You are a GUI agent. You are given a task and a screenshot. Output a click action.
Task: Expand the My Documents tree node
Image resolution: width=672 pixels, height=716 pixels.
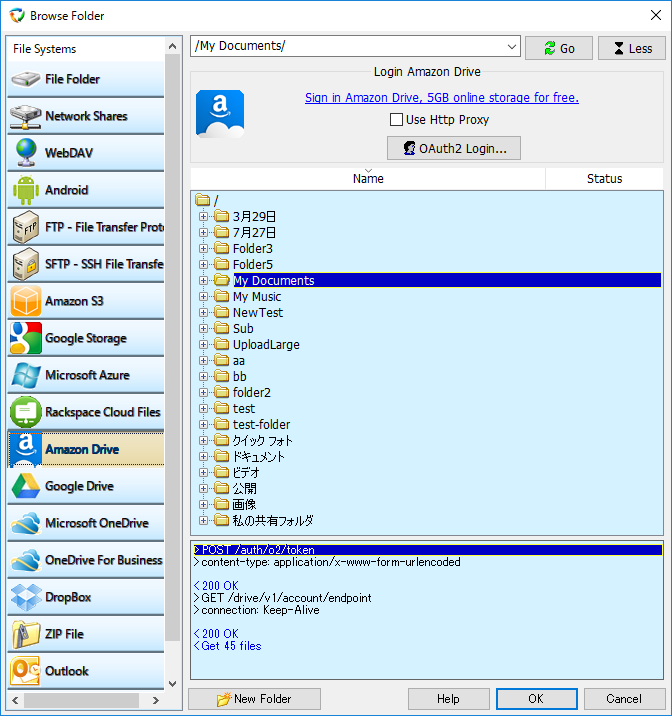pyautogui.click(x=204, y=280)
